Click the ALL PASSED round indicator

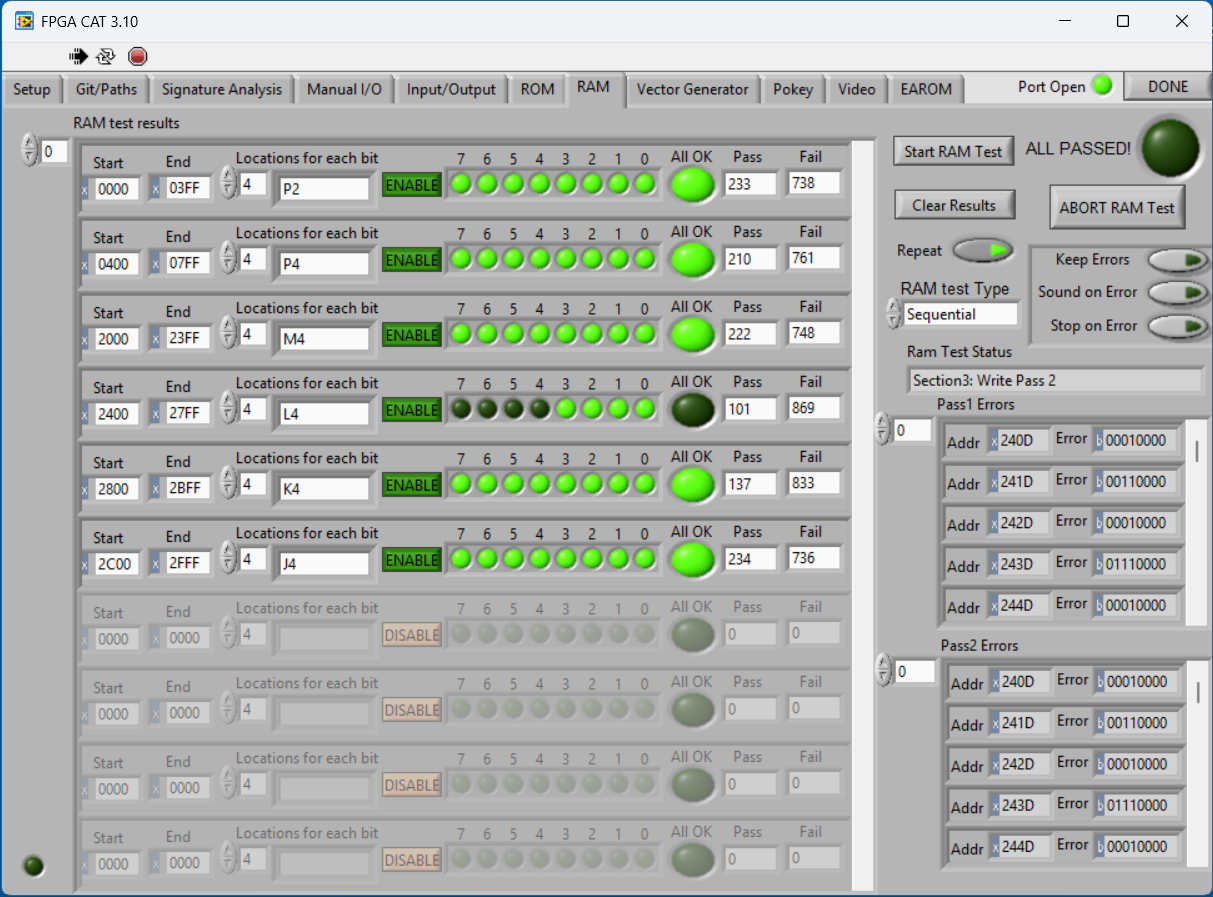pyautogui.click(x=1171, y=147)
